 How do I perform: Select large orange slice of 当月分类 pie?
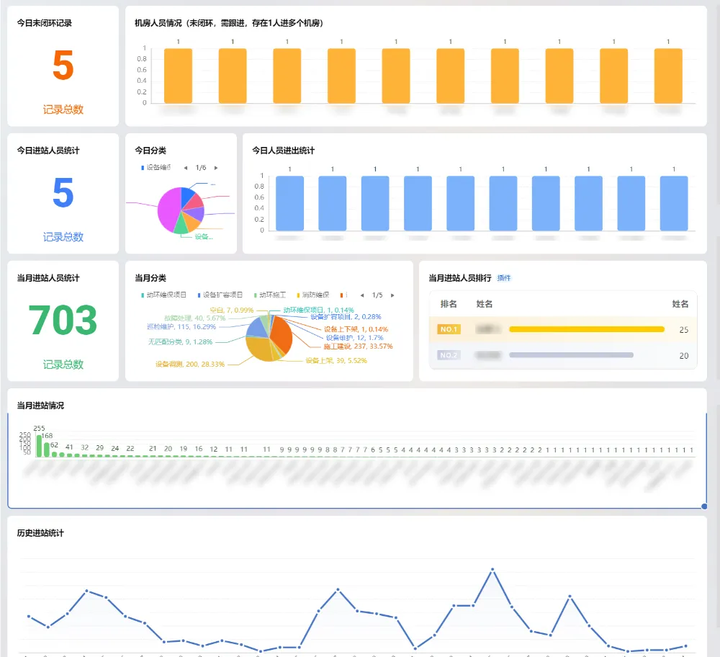point(282,337)
